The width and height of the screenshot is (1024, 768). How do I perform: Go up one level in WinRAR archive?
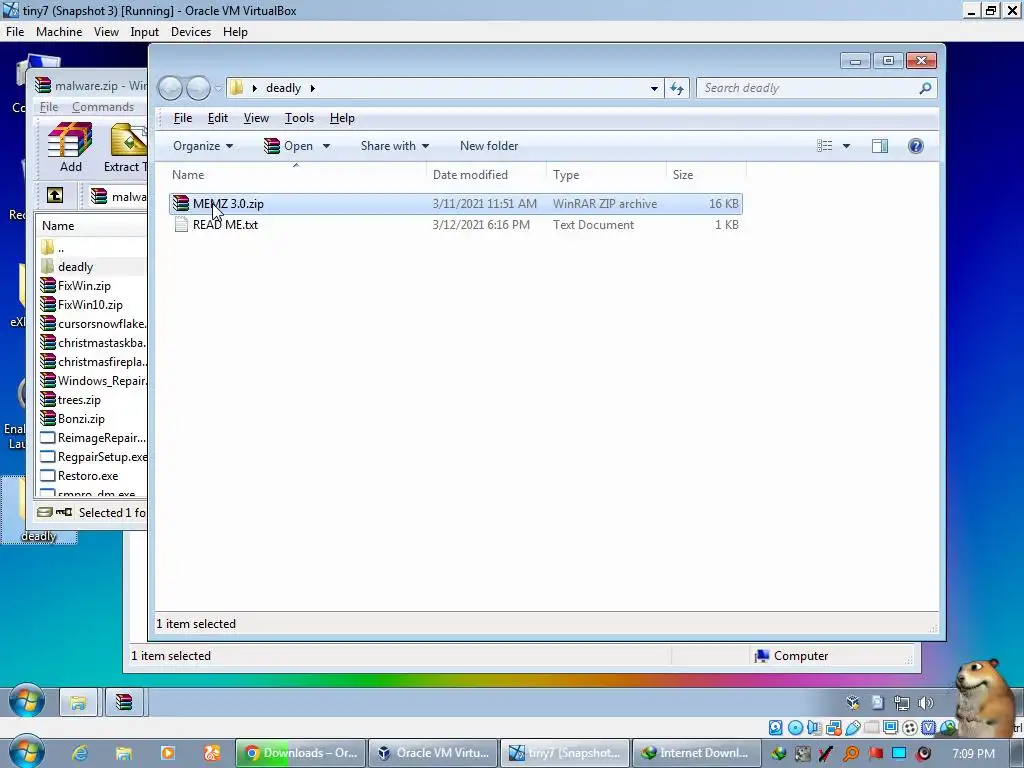[x=55, y=195]
